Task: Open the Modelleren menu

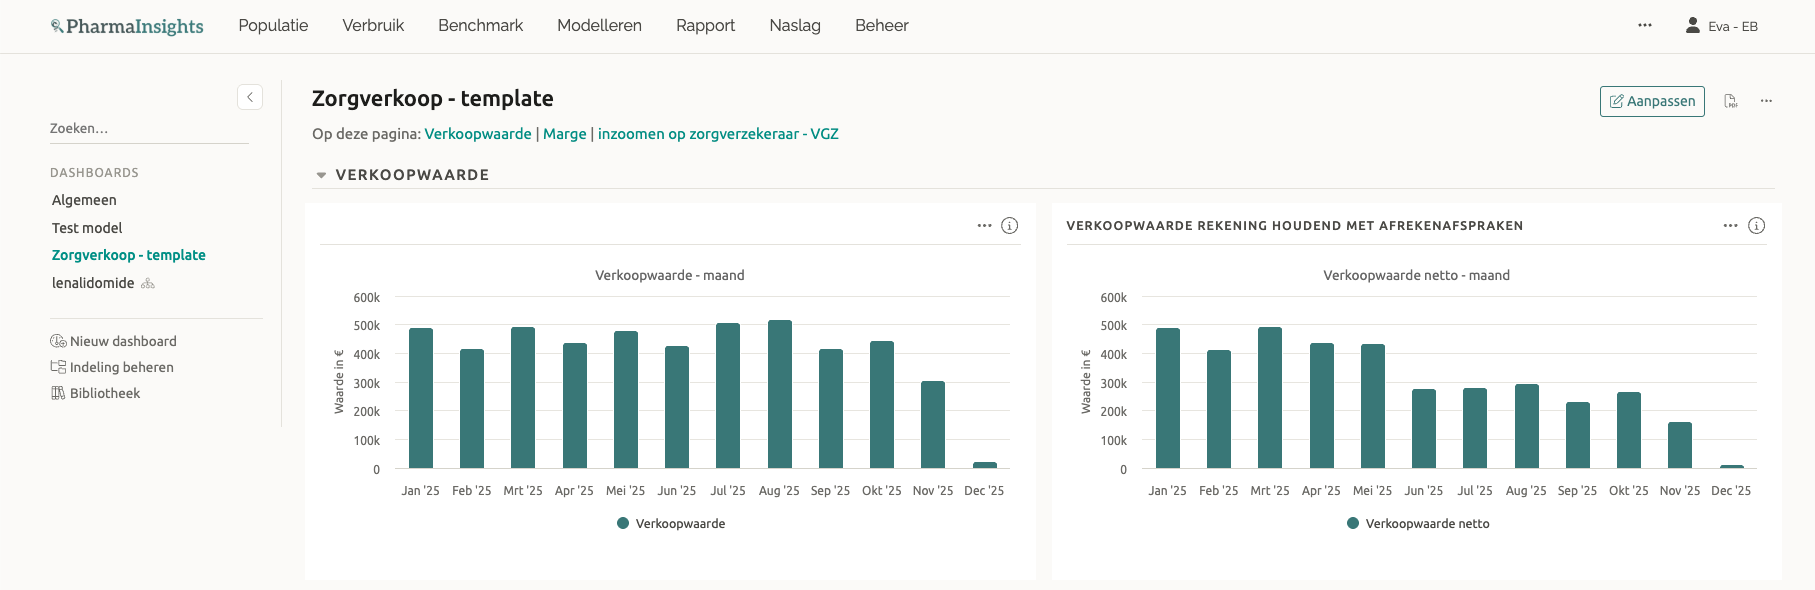Action: (599, 26)
